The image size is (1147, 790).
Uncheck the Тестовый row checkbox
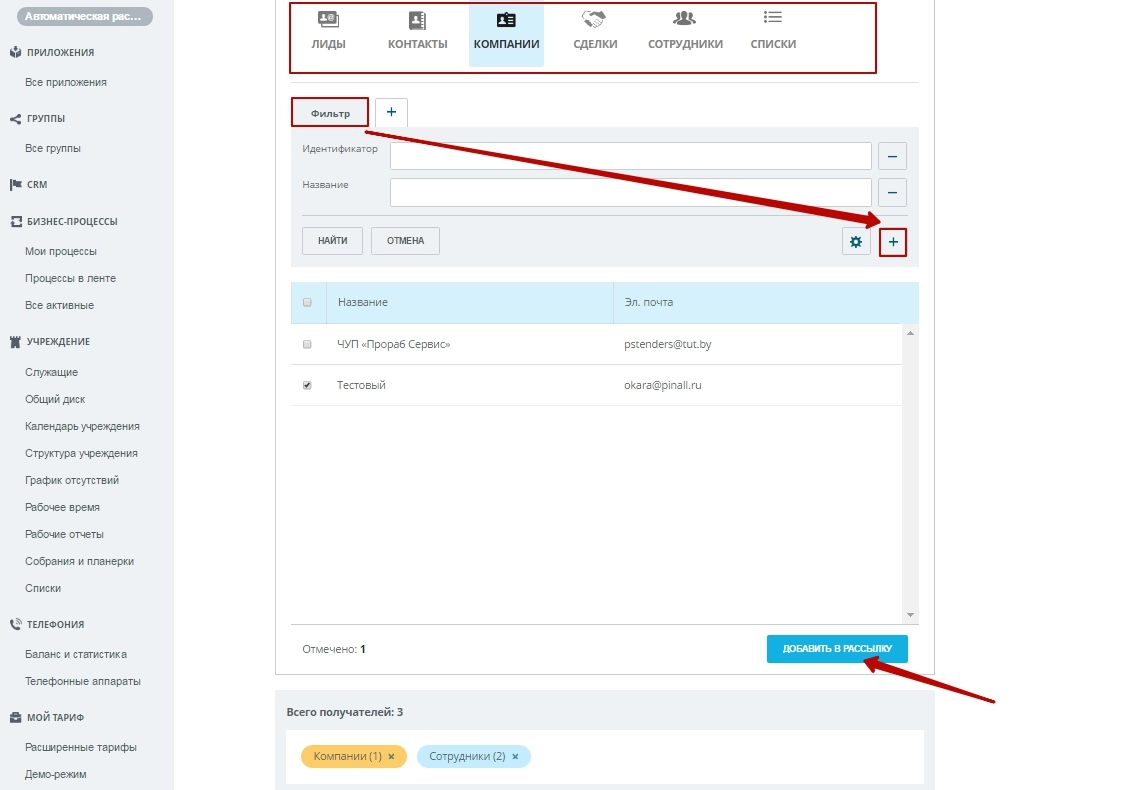coord(307,385)
